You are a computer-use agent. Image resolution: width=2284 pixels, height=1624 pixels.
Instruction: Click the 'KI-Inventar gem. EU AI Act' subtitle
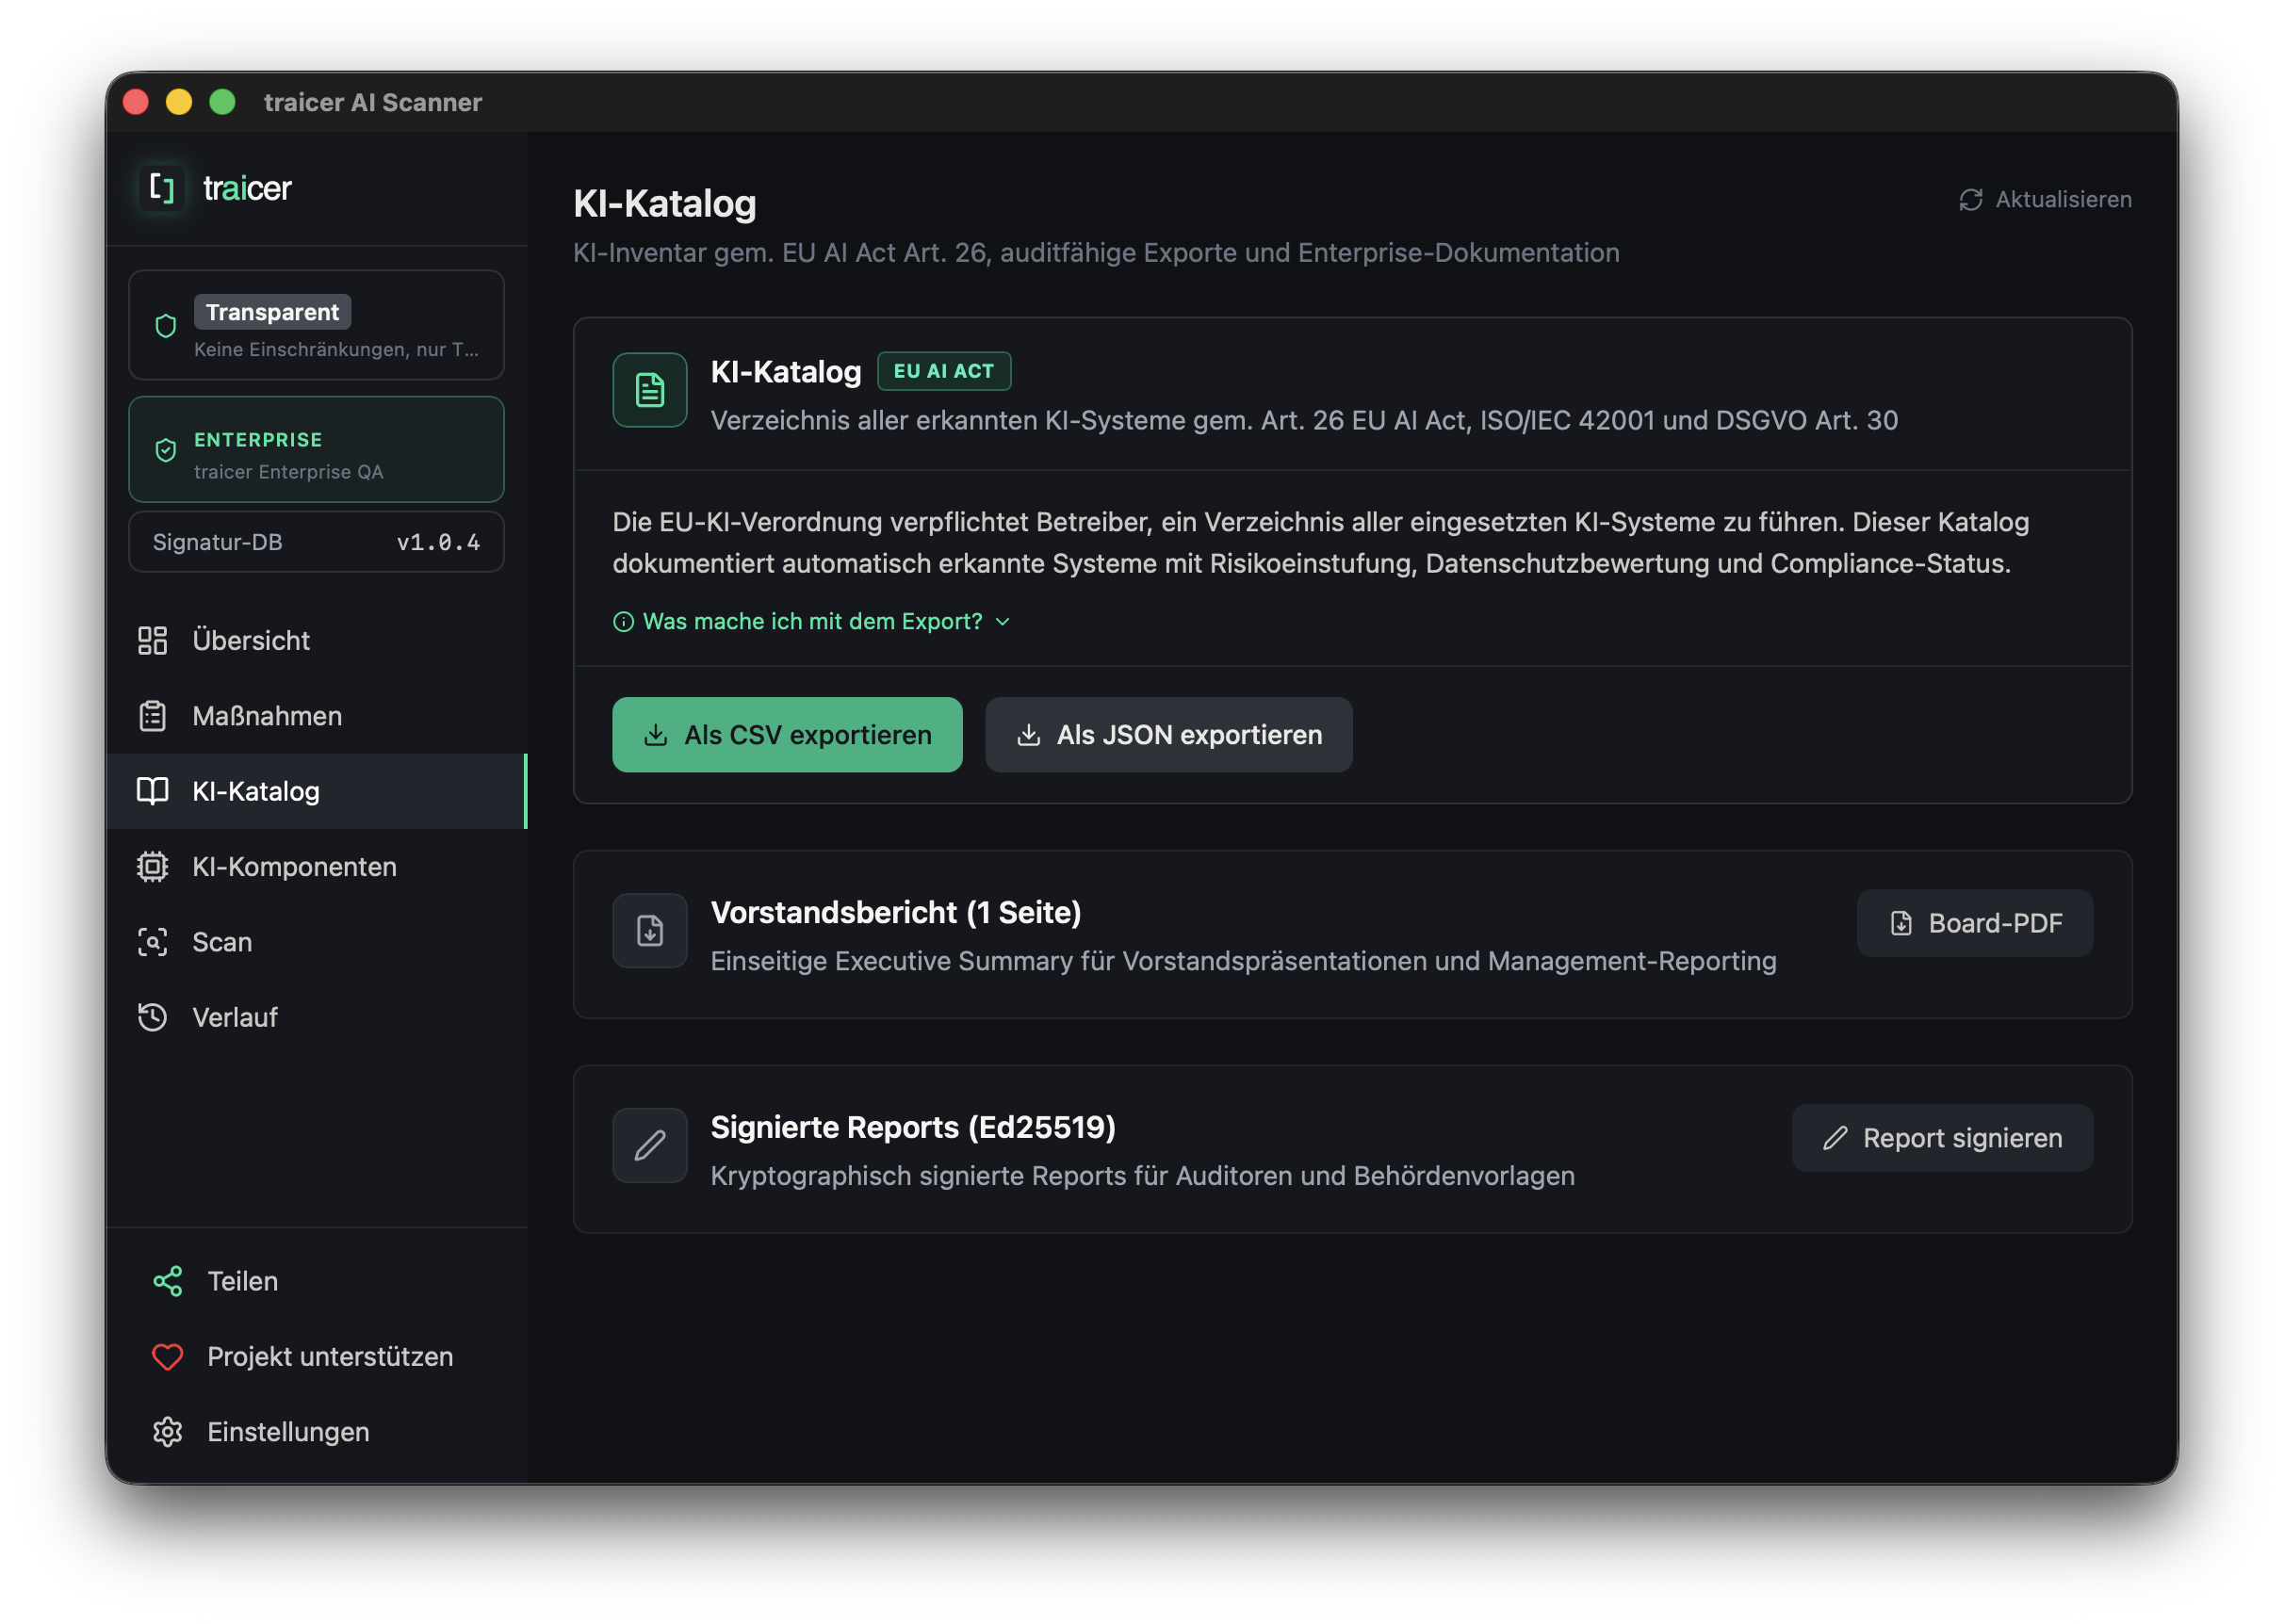coord(1096,253)
